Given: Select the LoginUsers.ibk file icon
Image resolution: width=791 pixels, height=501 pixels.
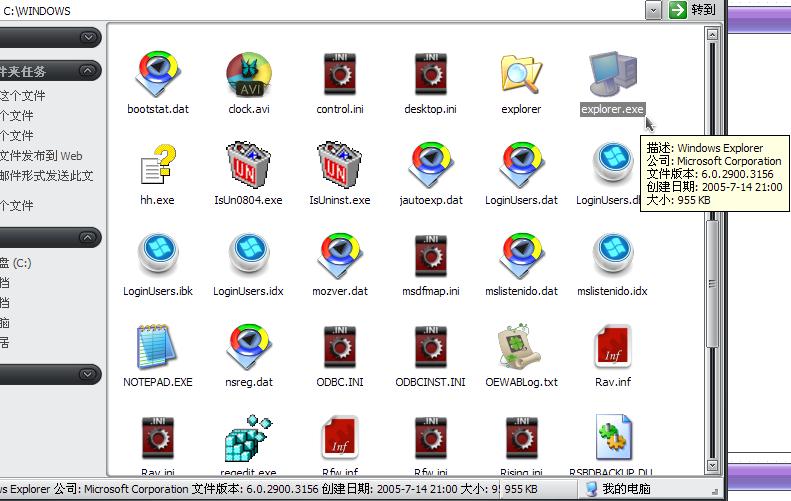Looking at the screenshot, I should pos(158,254).
